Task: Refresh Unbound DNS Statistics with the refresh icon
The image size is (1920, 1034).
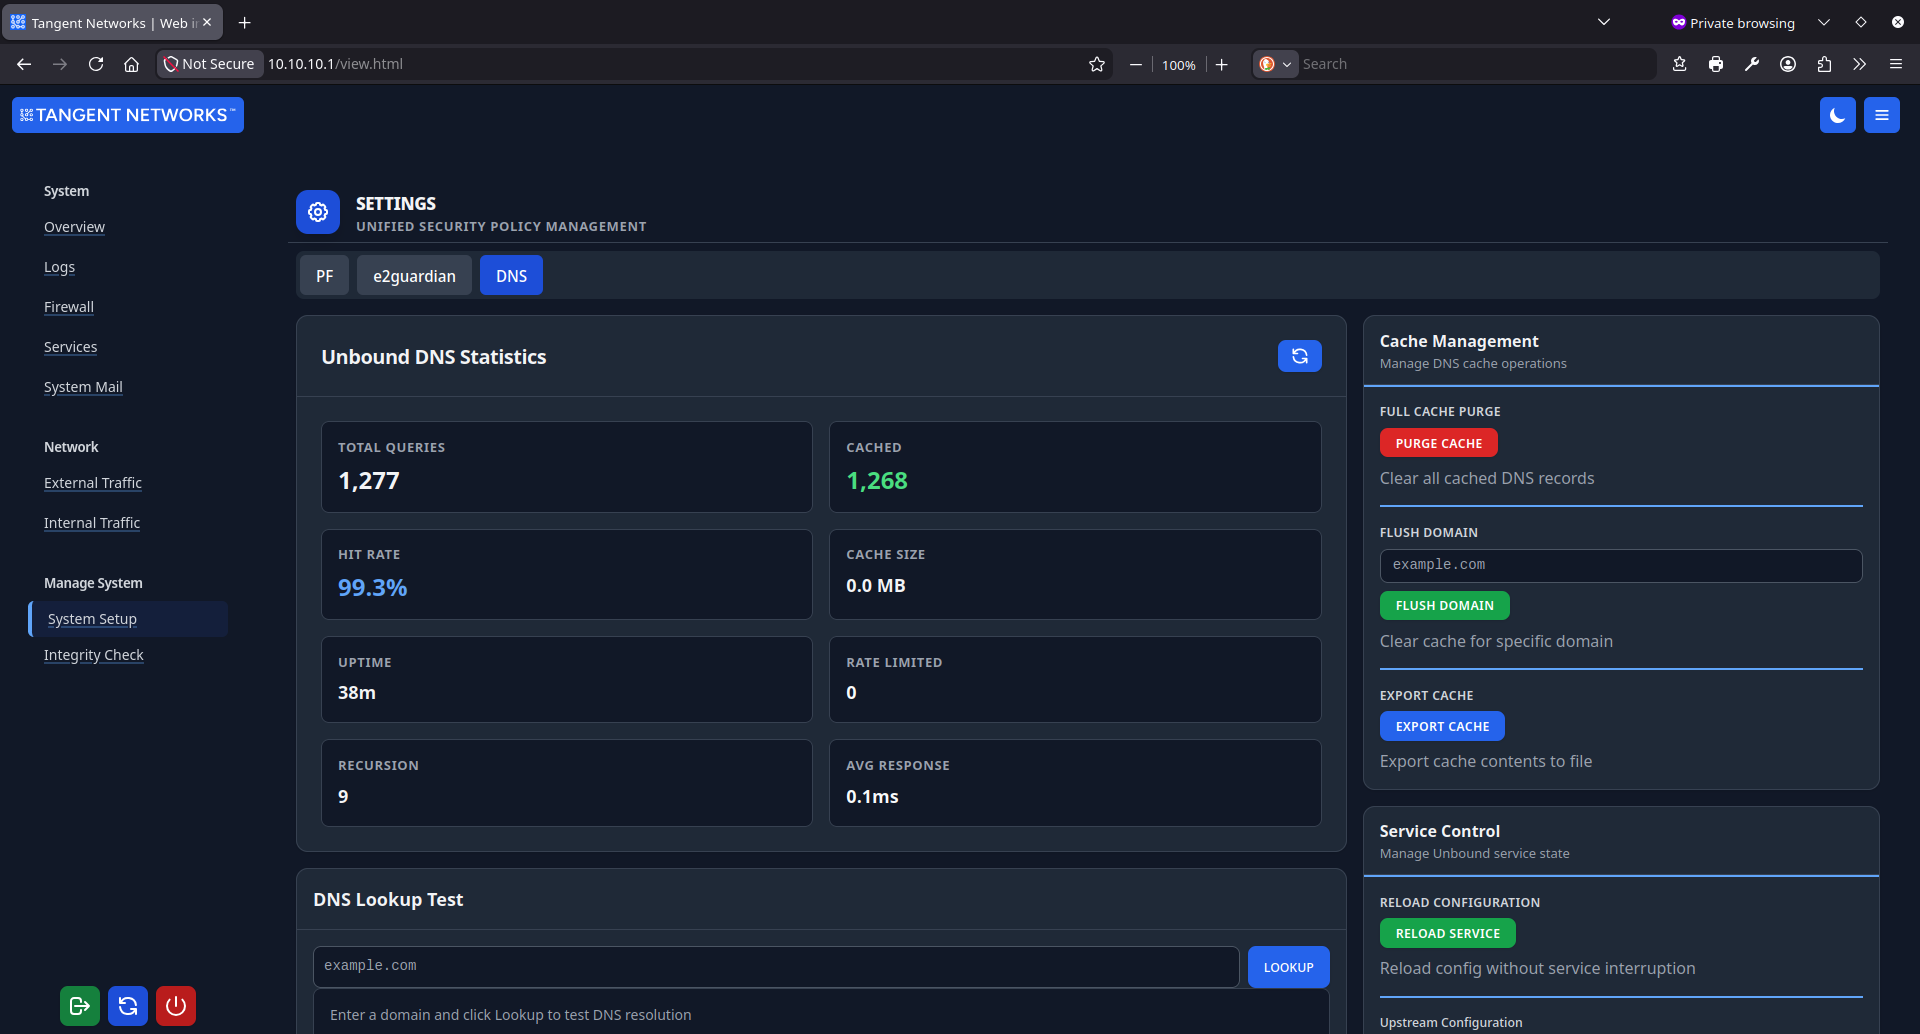Action: click(1298, 355)
